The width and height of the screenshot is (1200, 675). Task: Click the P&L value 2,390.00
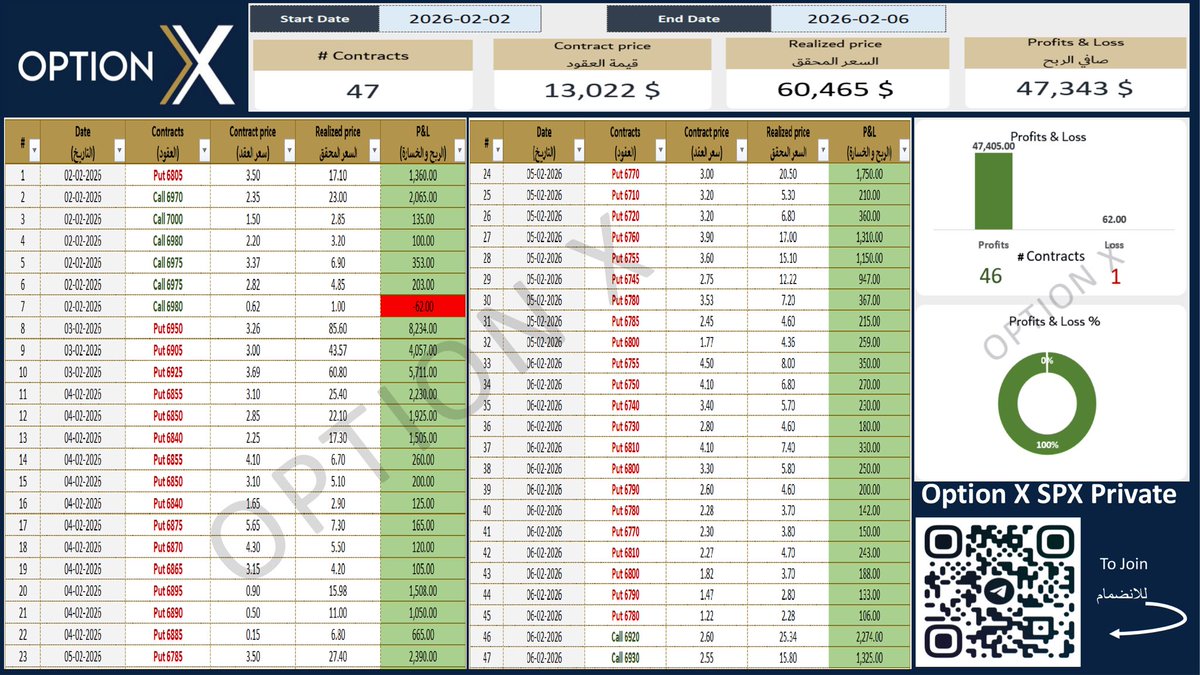tap(423, 657)
